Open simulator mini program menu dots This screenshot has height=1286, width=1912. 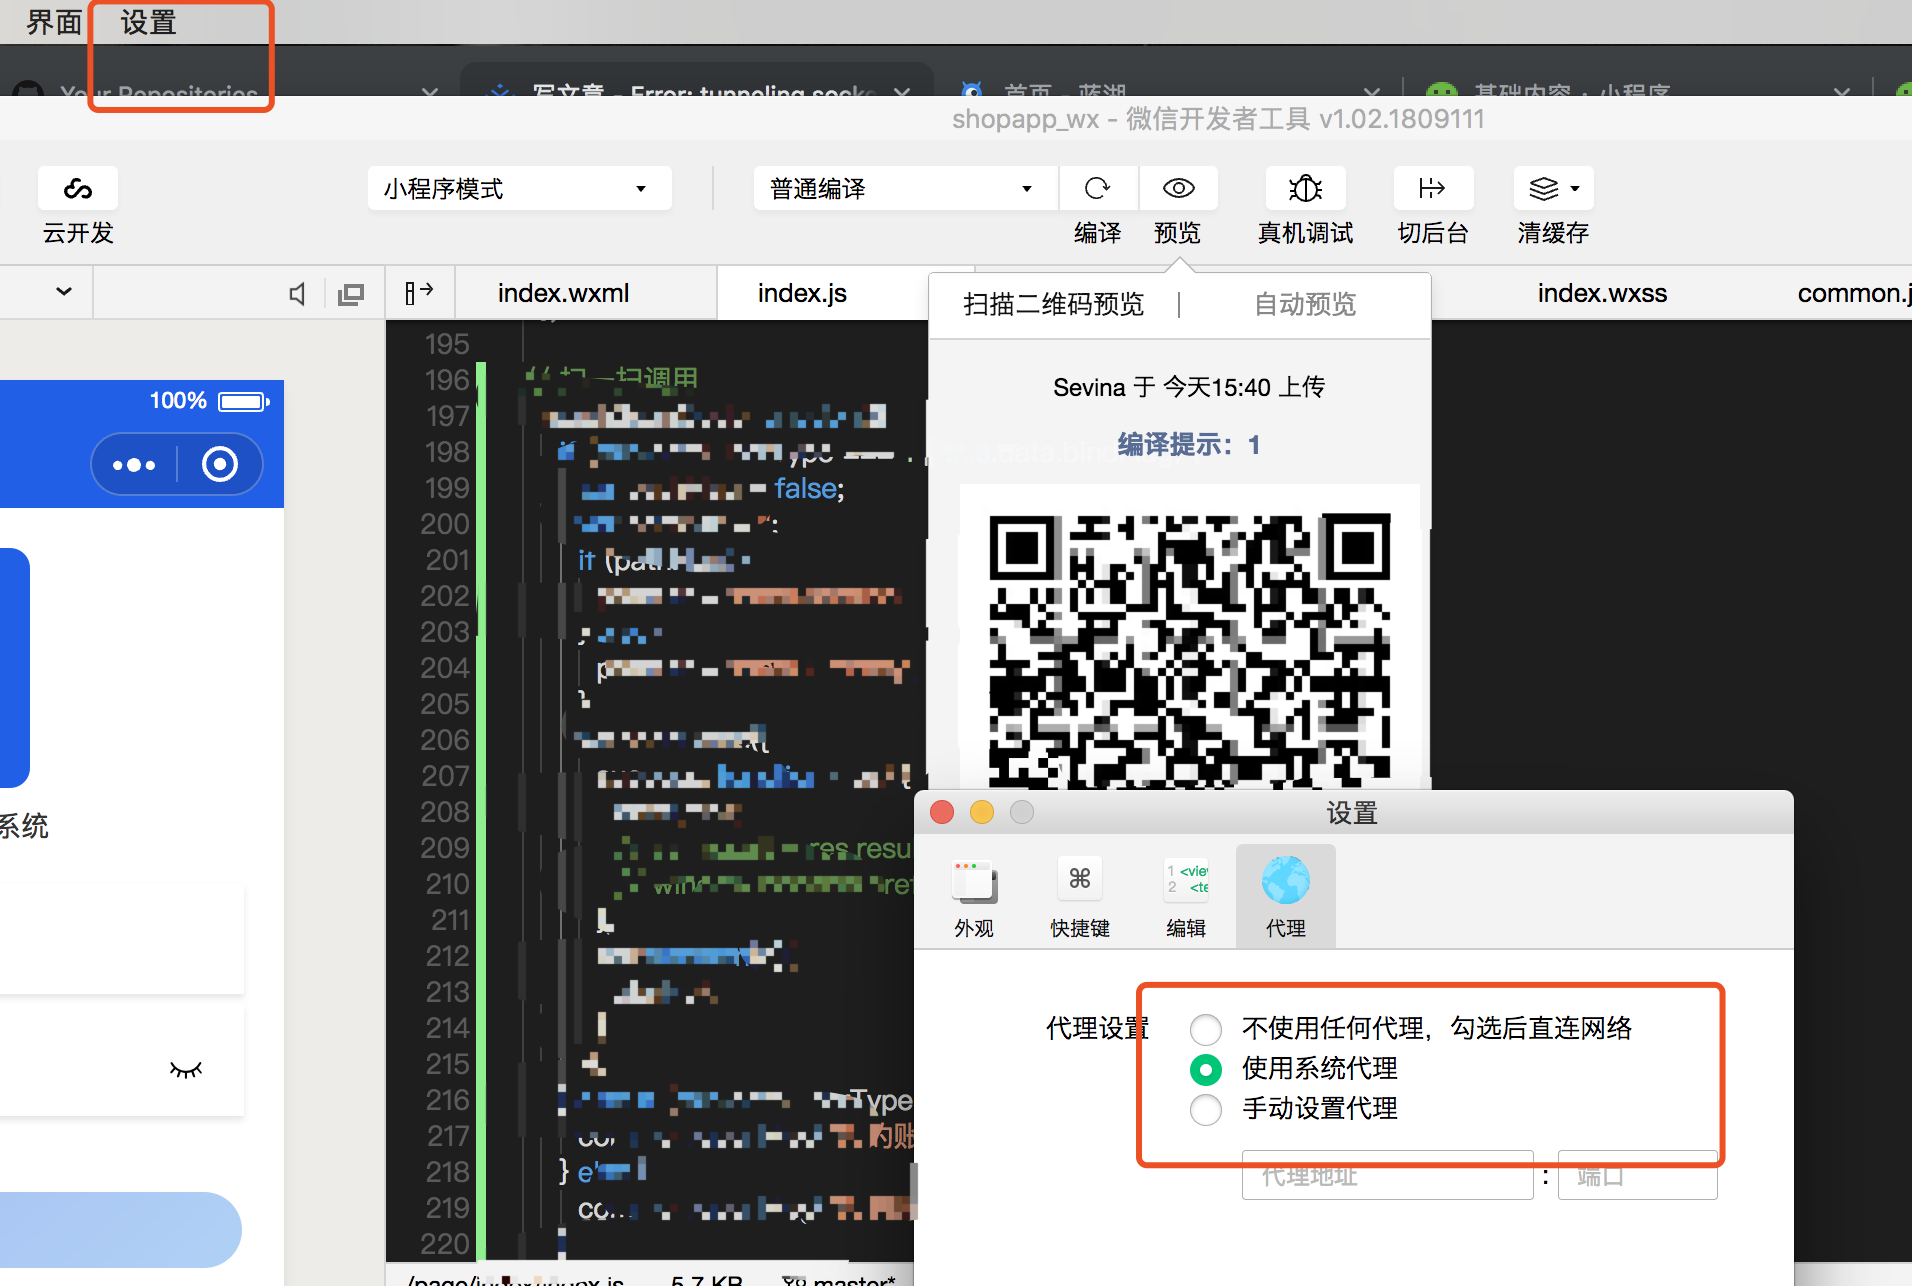[x=134, y=465]
